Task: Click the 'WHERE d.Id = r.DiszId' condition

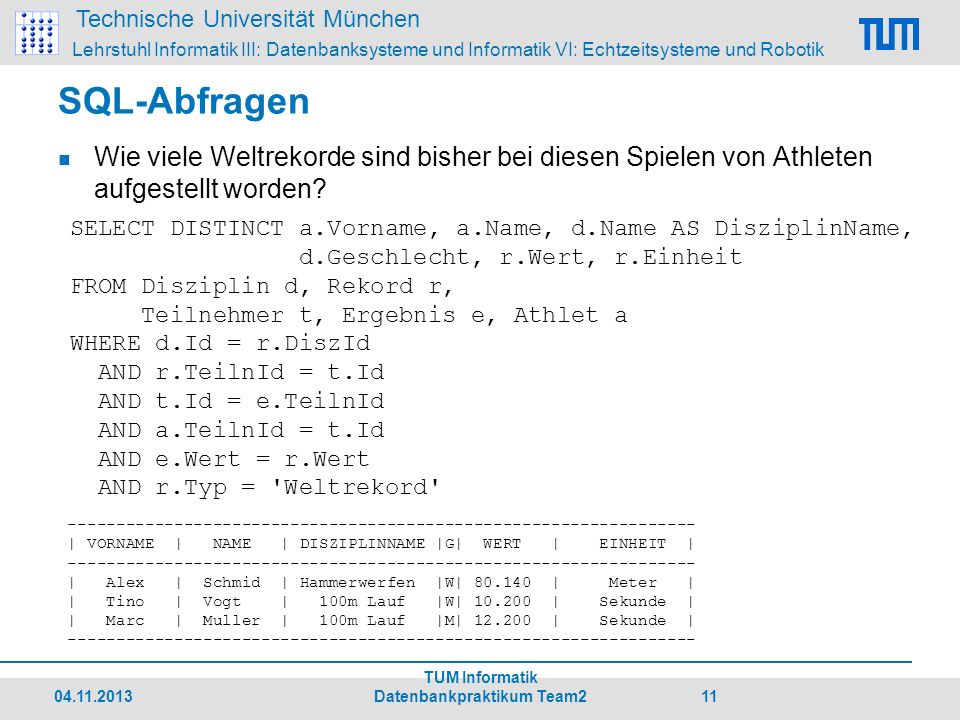Action: [220, 343]
